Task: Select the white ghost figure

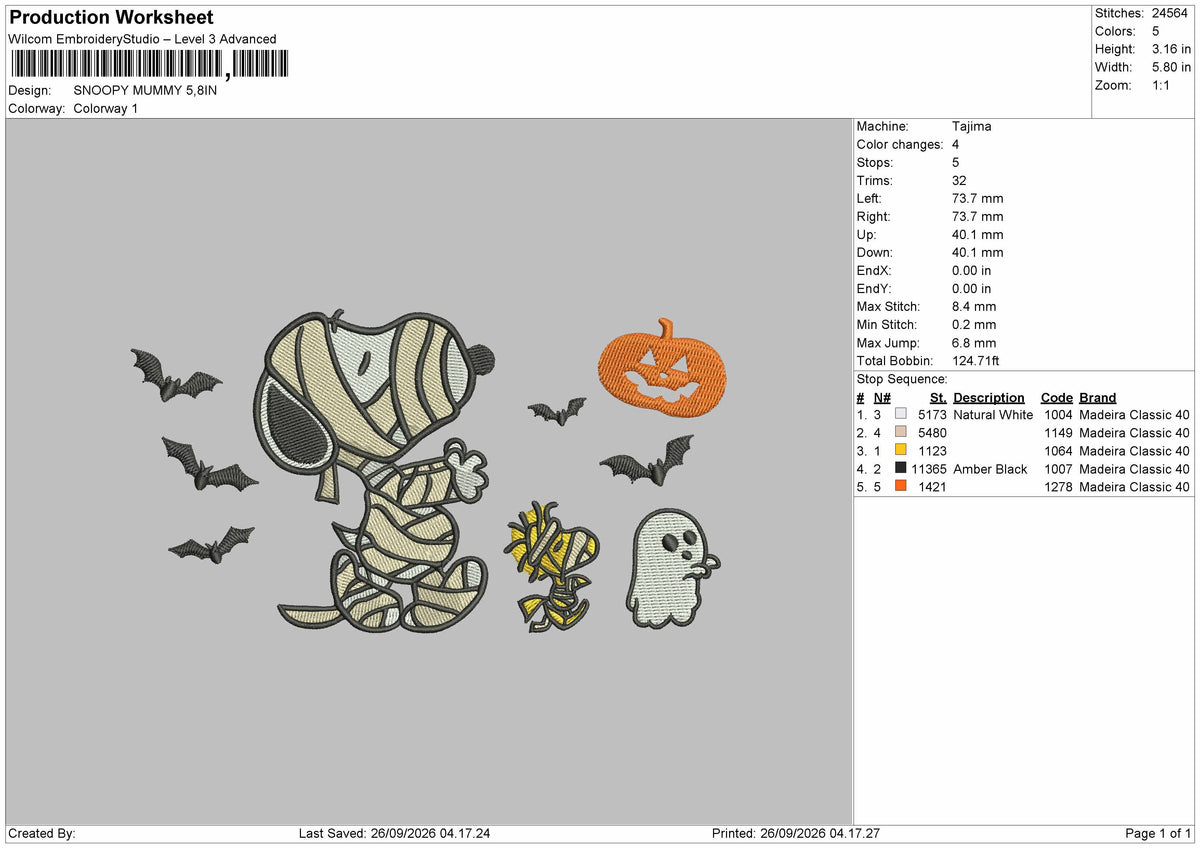Action: pos(673,568)
